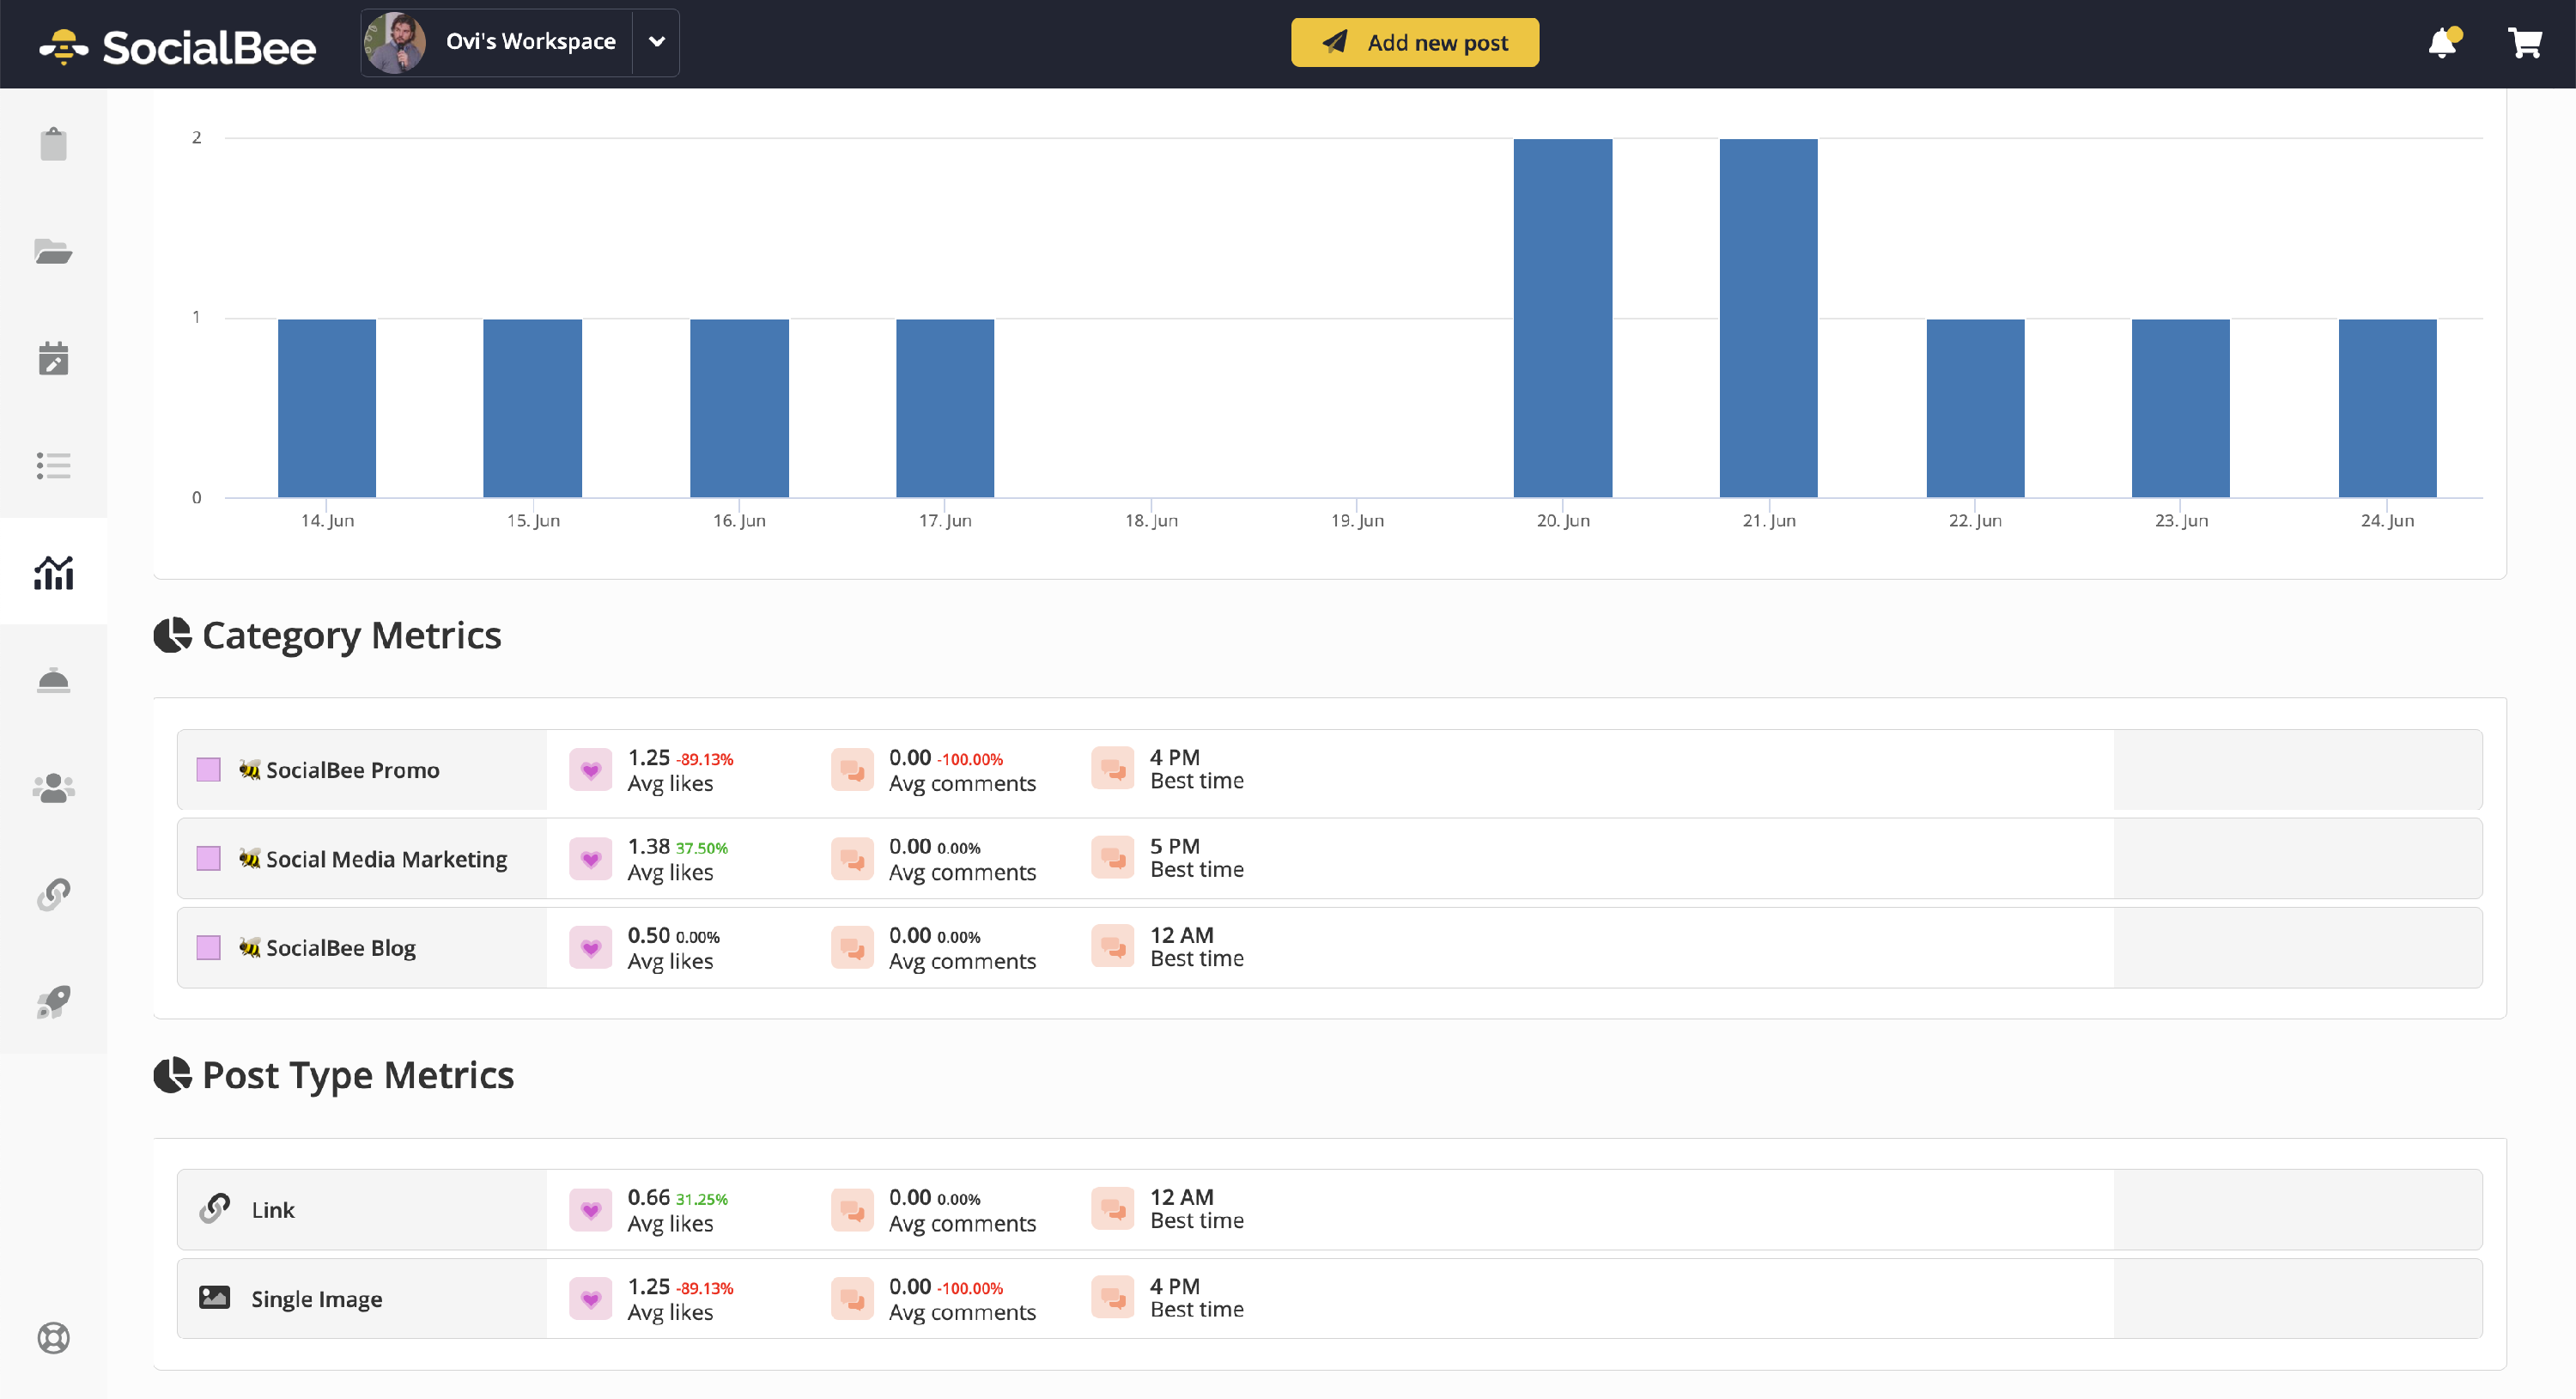The width and height of the screenshot is (2576, 1399).
Task: Click the SocialBee Blog avg comments icon
Action: pyautogui.click(x=852, y=947)
